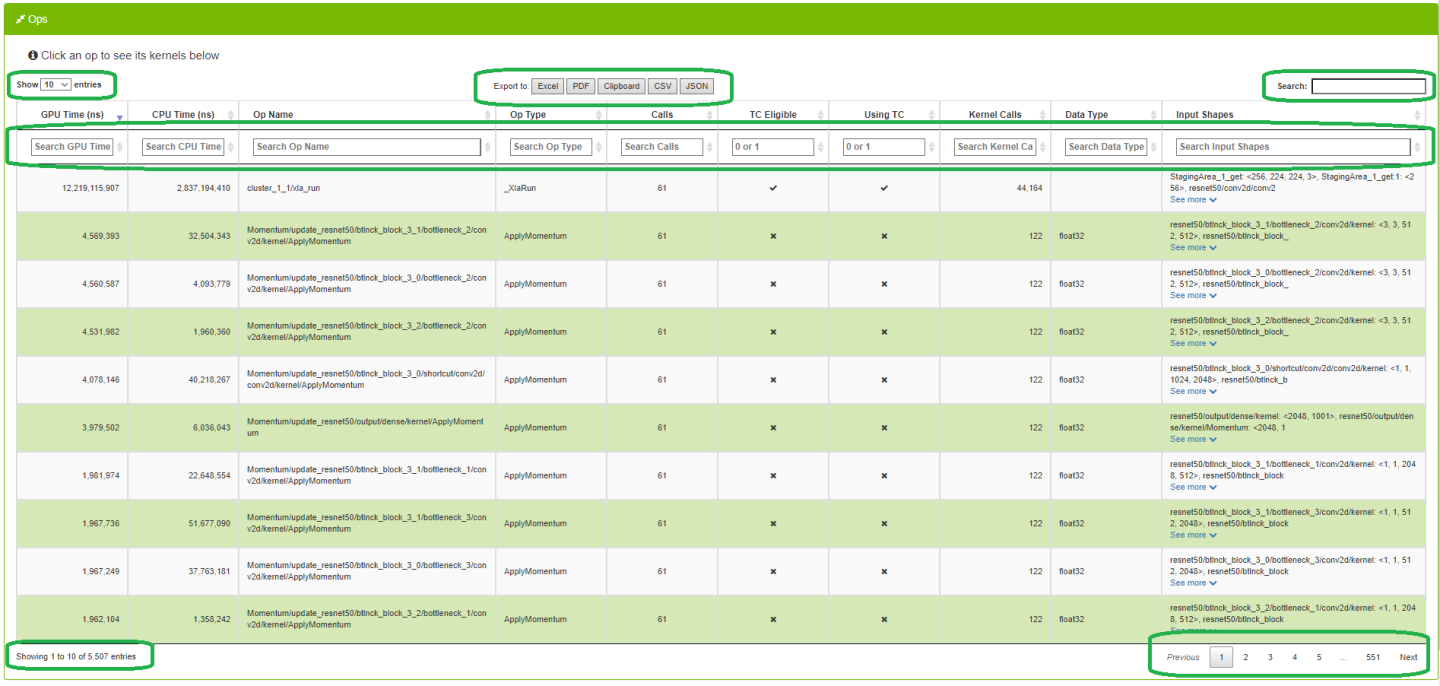1440x686 pixels.
Task: Copy the table with the Clipboard button
Action: [621, 86]
